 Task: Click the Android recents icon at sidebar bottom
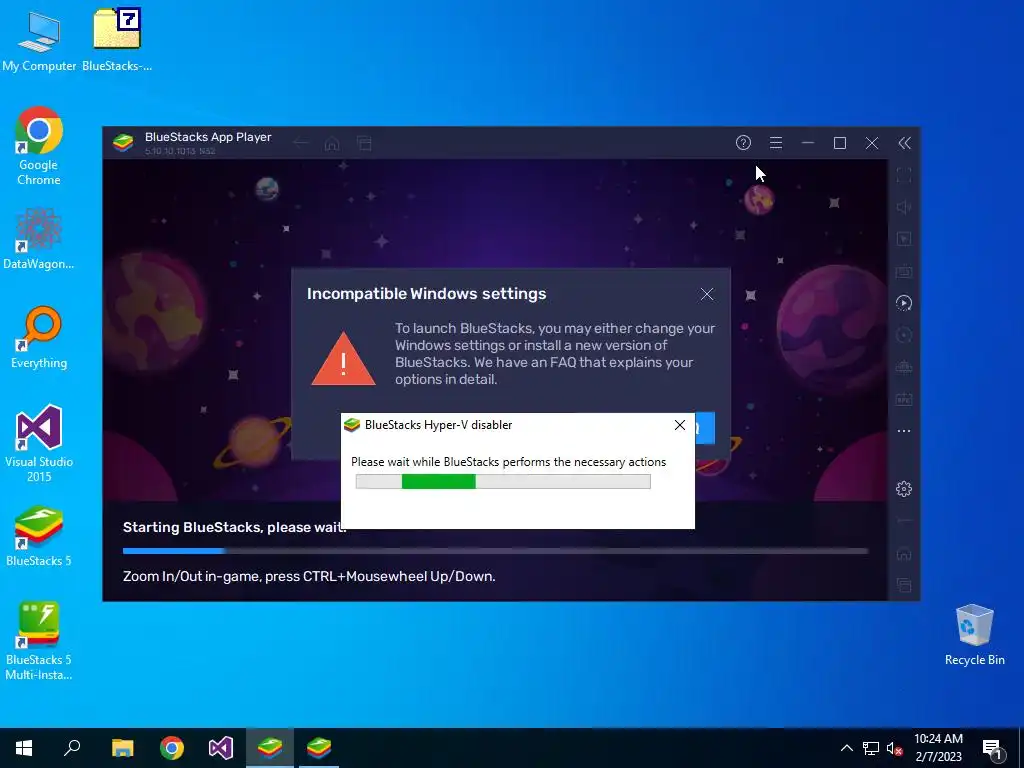[904, 584]
